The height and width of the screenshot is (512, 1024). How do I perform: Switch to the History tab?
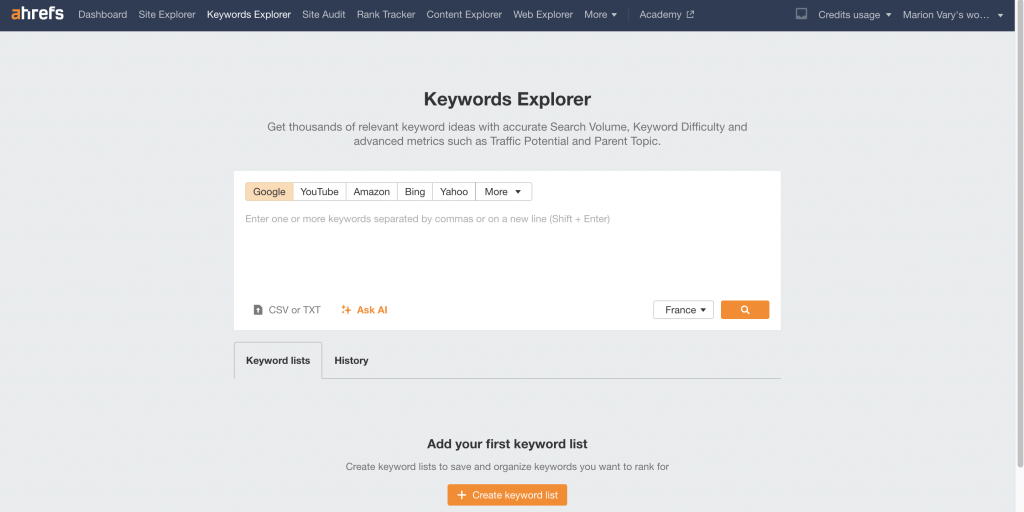(x=351, y=360)
